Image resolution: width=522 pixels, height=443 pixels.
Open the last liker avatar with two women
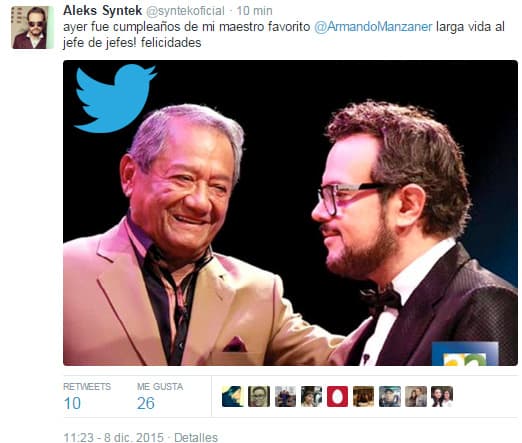click(442, 396)
